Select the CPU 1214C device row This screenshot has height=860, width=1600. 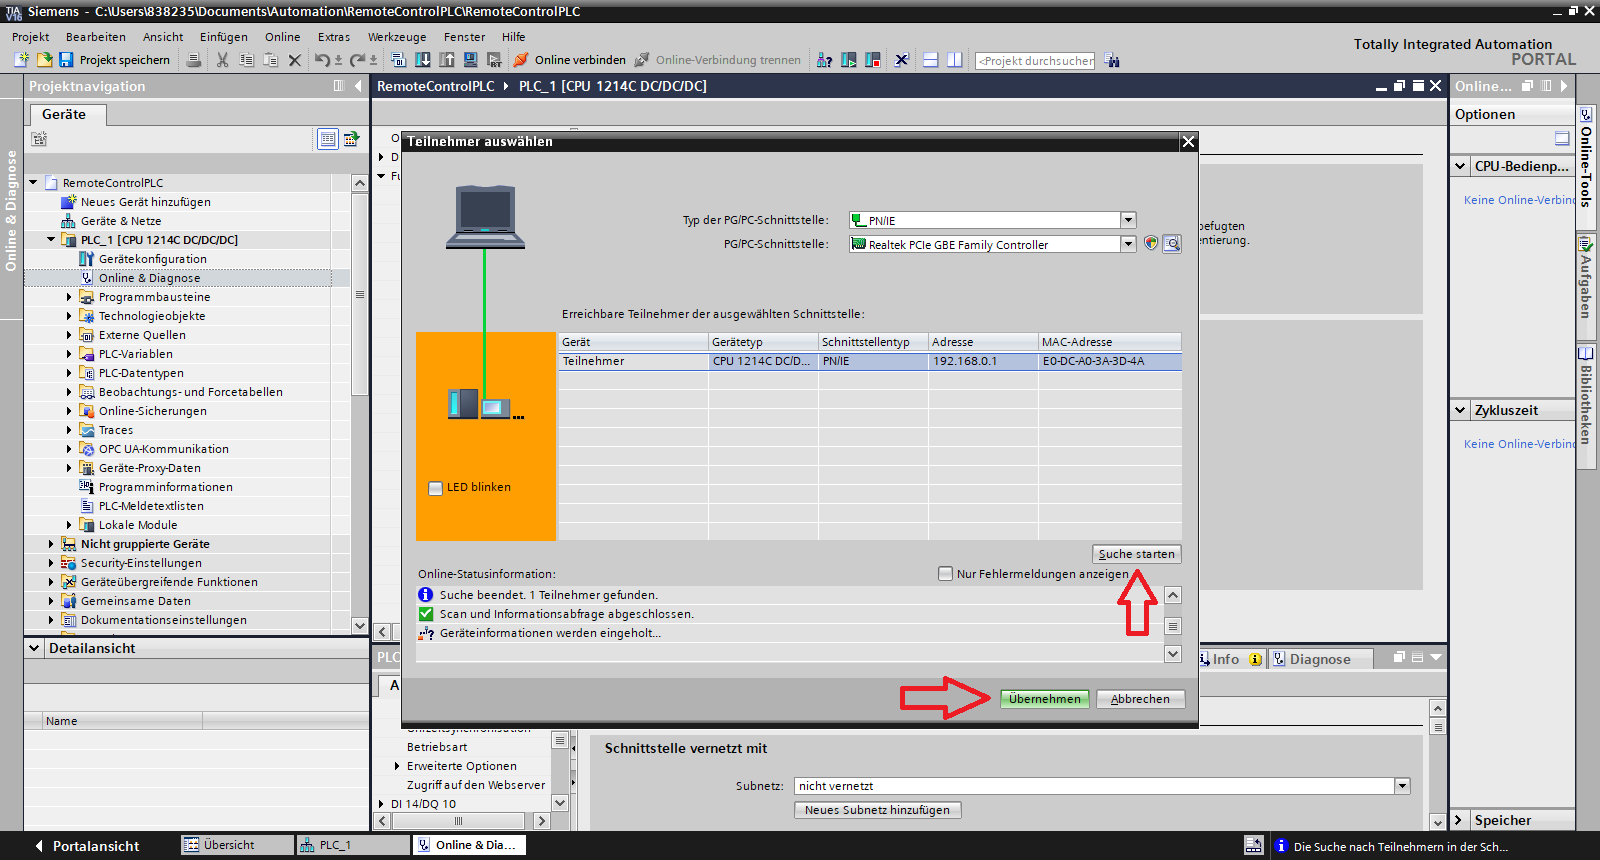click(870, 361)
